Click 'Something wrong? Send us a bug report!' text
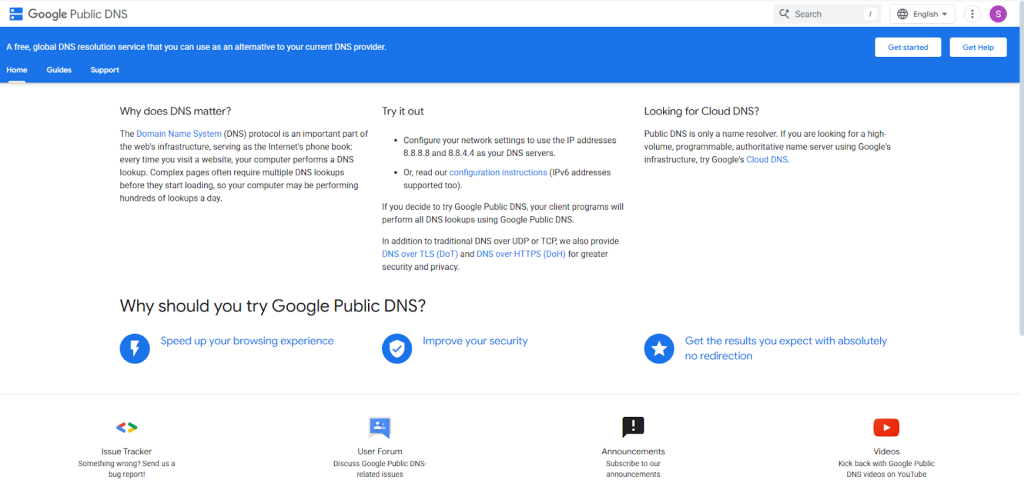Image resolution: width=1024 pixels, height=493 pixels. (x=127, y=469)
